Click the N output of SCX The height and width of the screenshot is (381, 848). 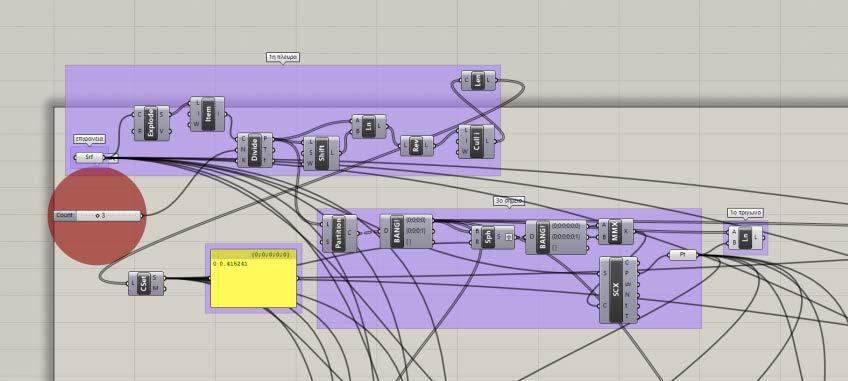[x=627, y=295]
